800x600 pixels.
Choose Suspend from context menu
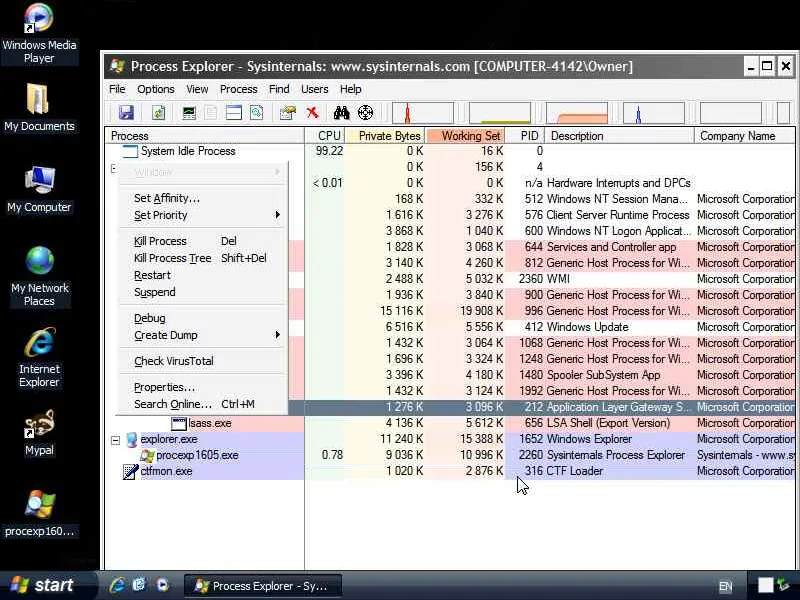(203, 292)
